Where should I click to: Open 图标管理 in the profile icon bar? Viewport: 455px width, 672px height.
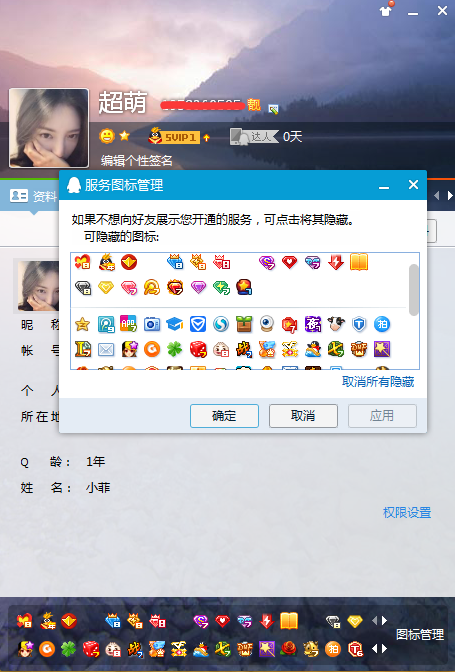pyautogui.click(x=419, y=634)
